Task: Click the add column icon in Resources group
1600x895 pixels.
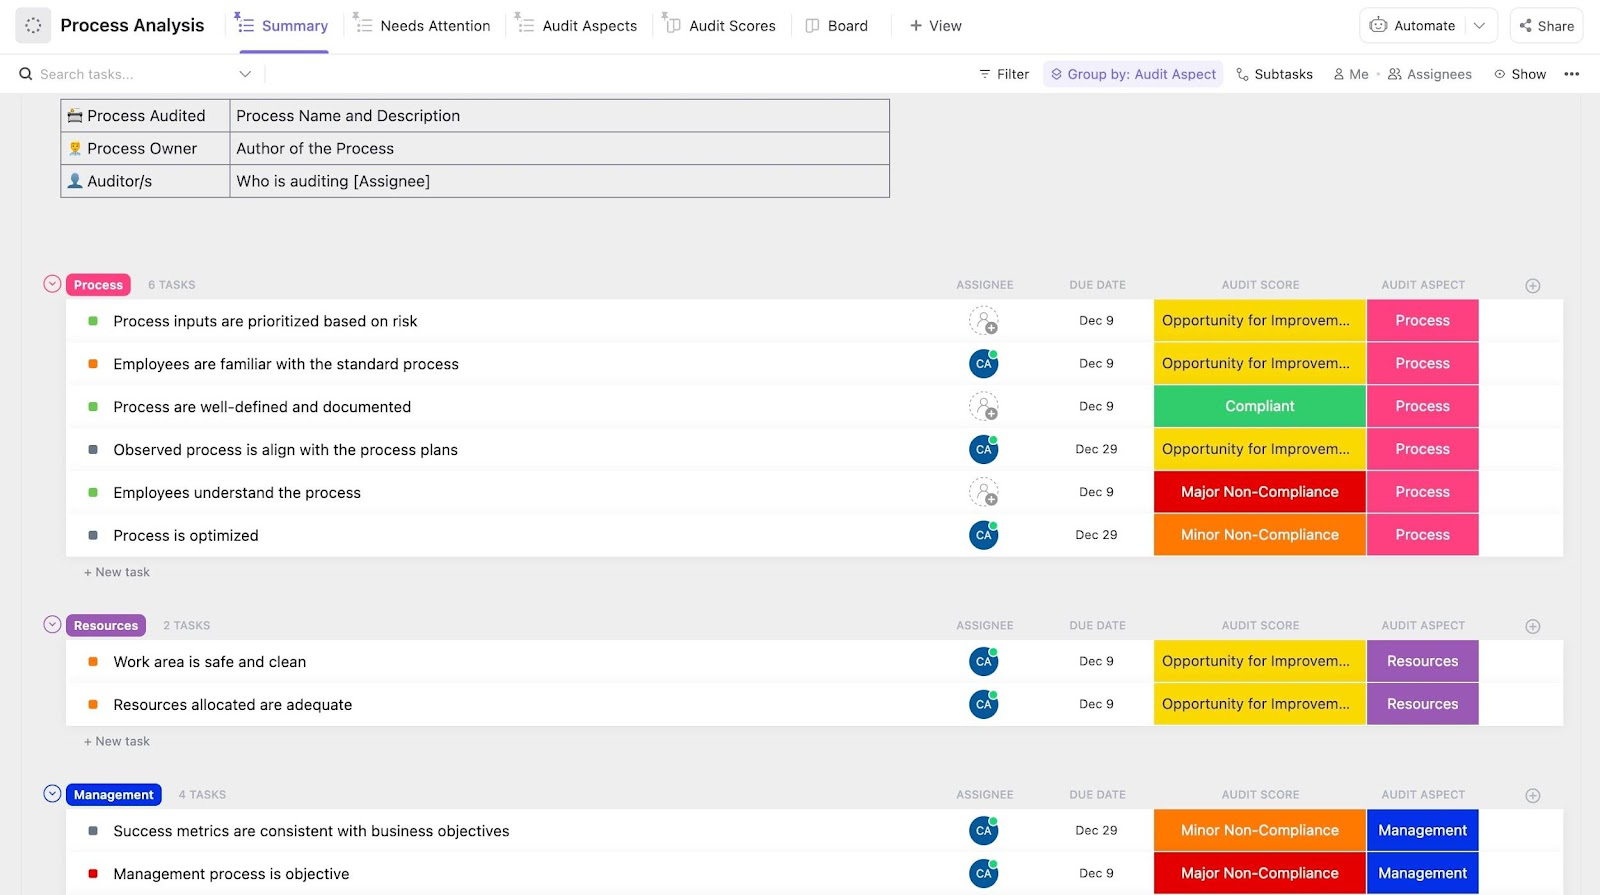Action: tap(1532, 627)
